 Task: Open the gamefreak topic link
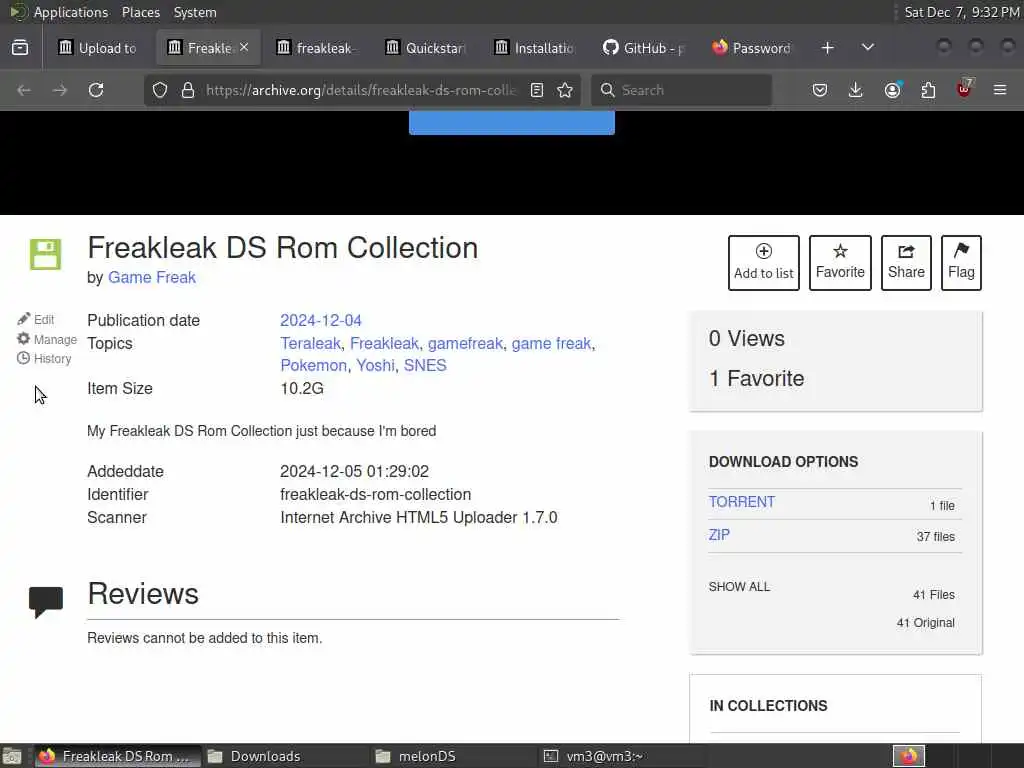465,344
